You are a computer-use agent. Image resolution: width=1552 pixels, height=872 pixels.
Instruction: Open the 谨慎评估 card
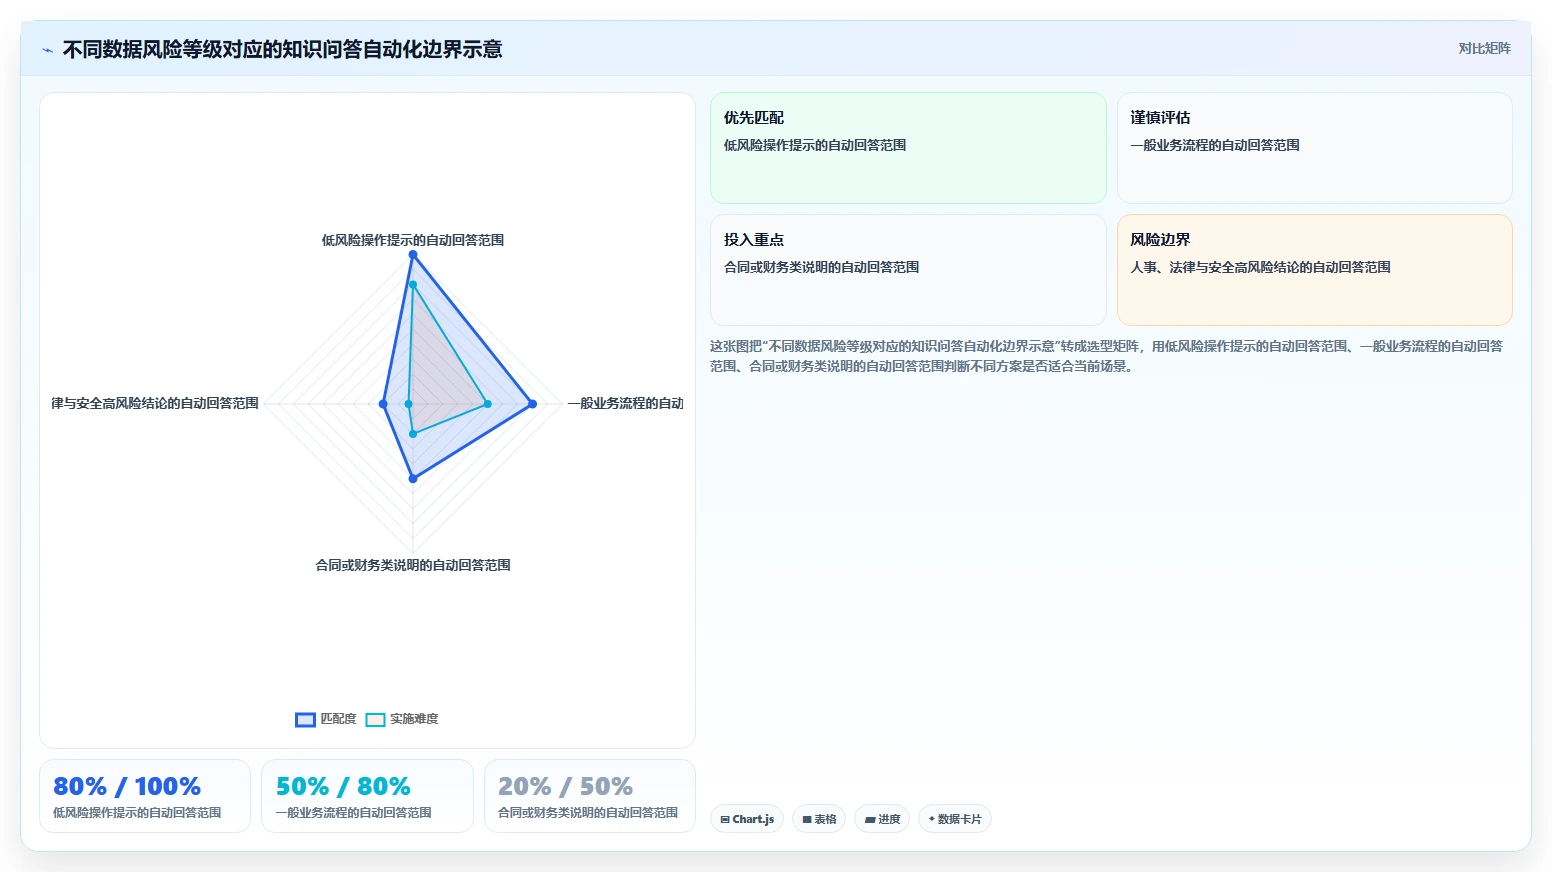pyautogui.click(x=1314, y=148)
